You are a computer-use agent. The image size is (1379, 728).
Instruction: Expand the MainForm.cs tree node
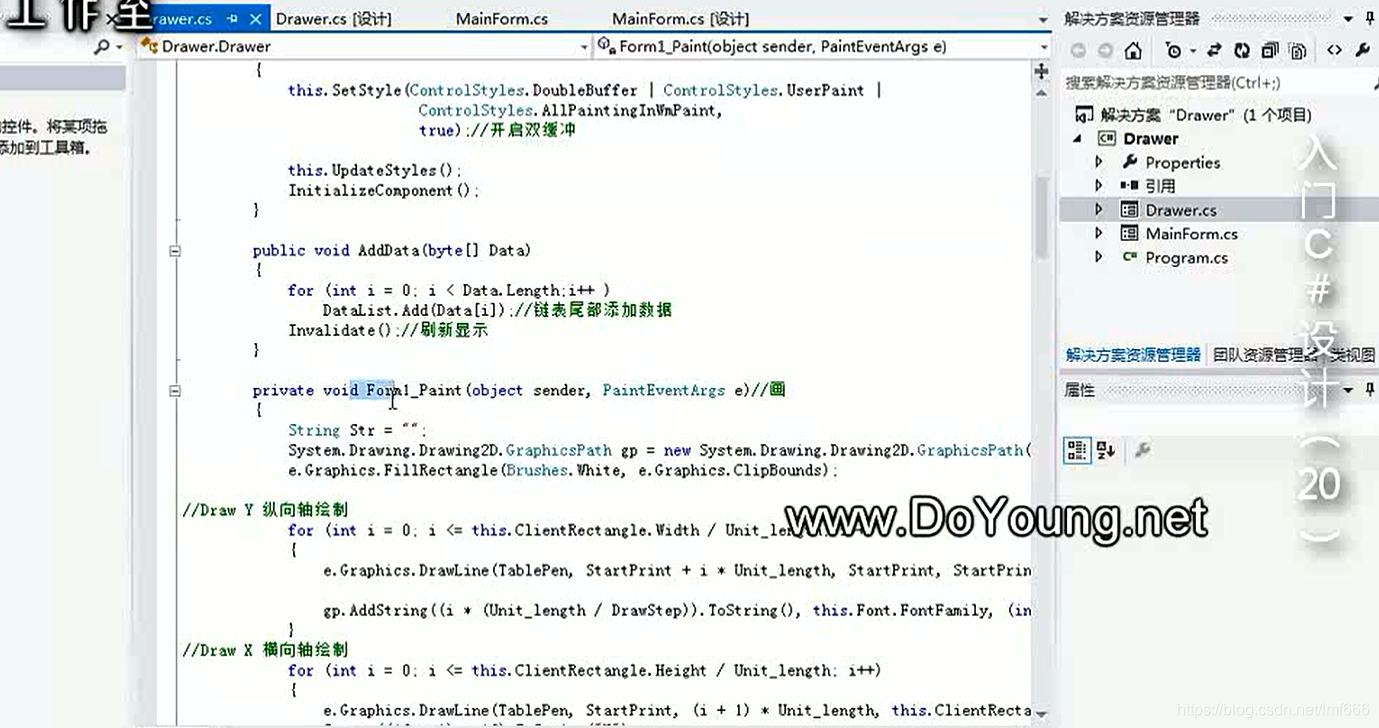(x=1099, y=233)
